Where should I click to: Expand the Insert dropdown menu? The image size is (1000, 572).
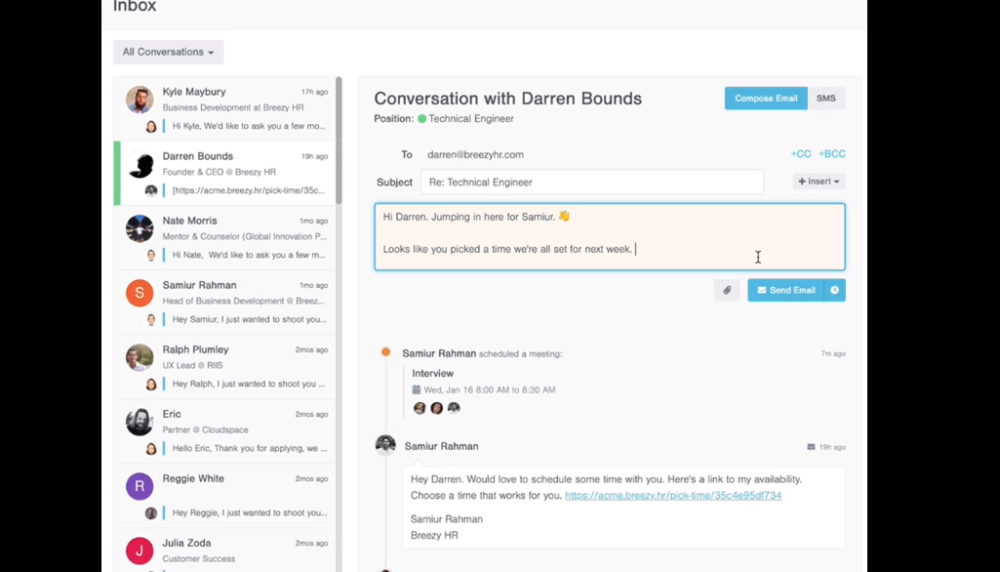pos(819,182)
